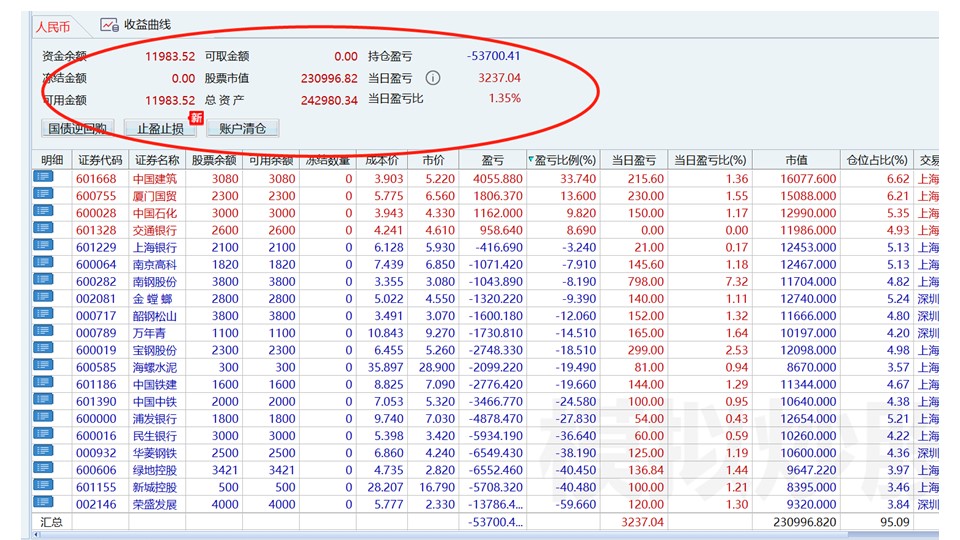Click the 总资产 value 242980.34
Screen dimensions: 960x540
pos(329,100)
